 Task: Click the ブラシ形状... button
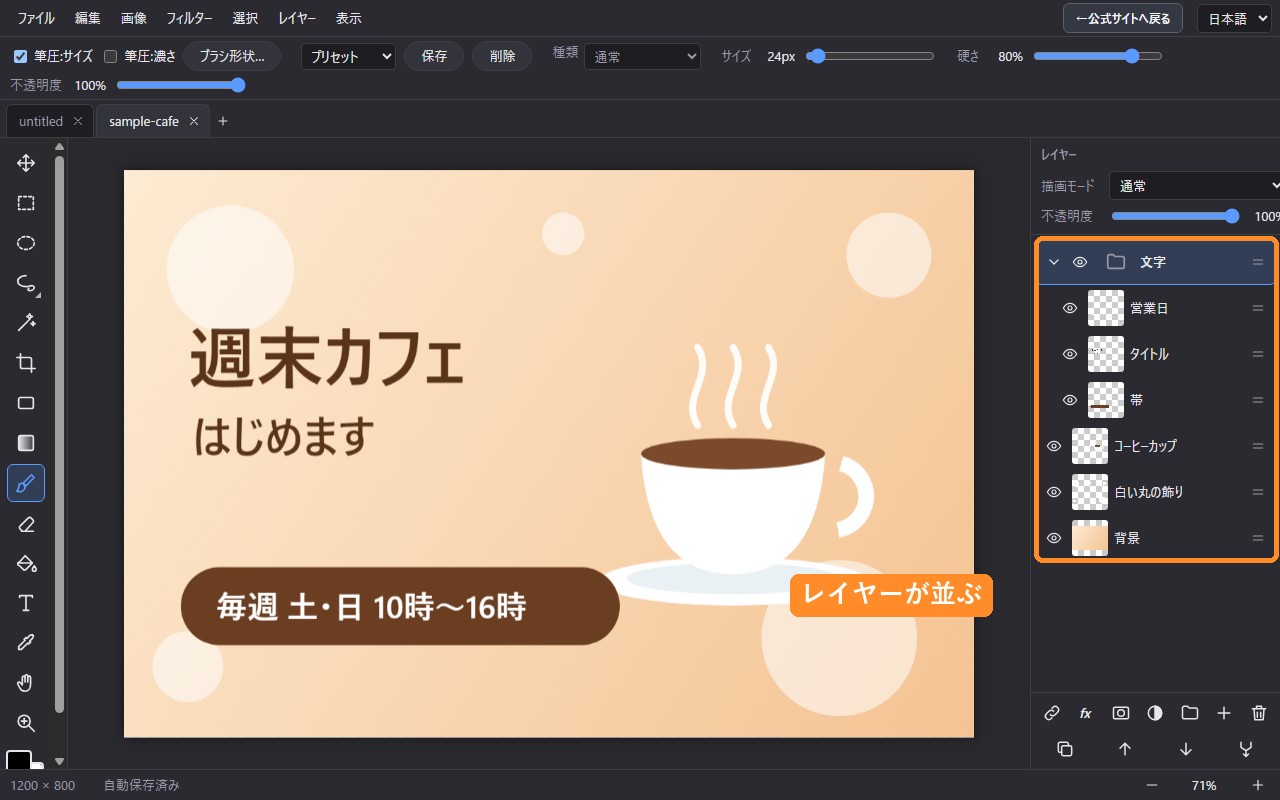click(x=232, y=56)
